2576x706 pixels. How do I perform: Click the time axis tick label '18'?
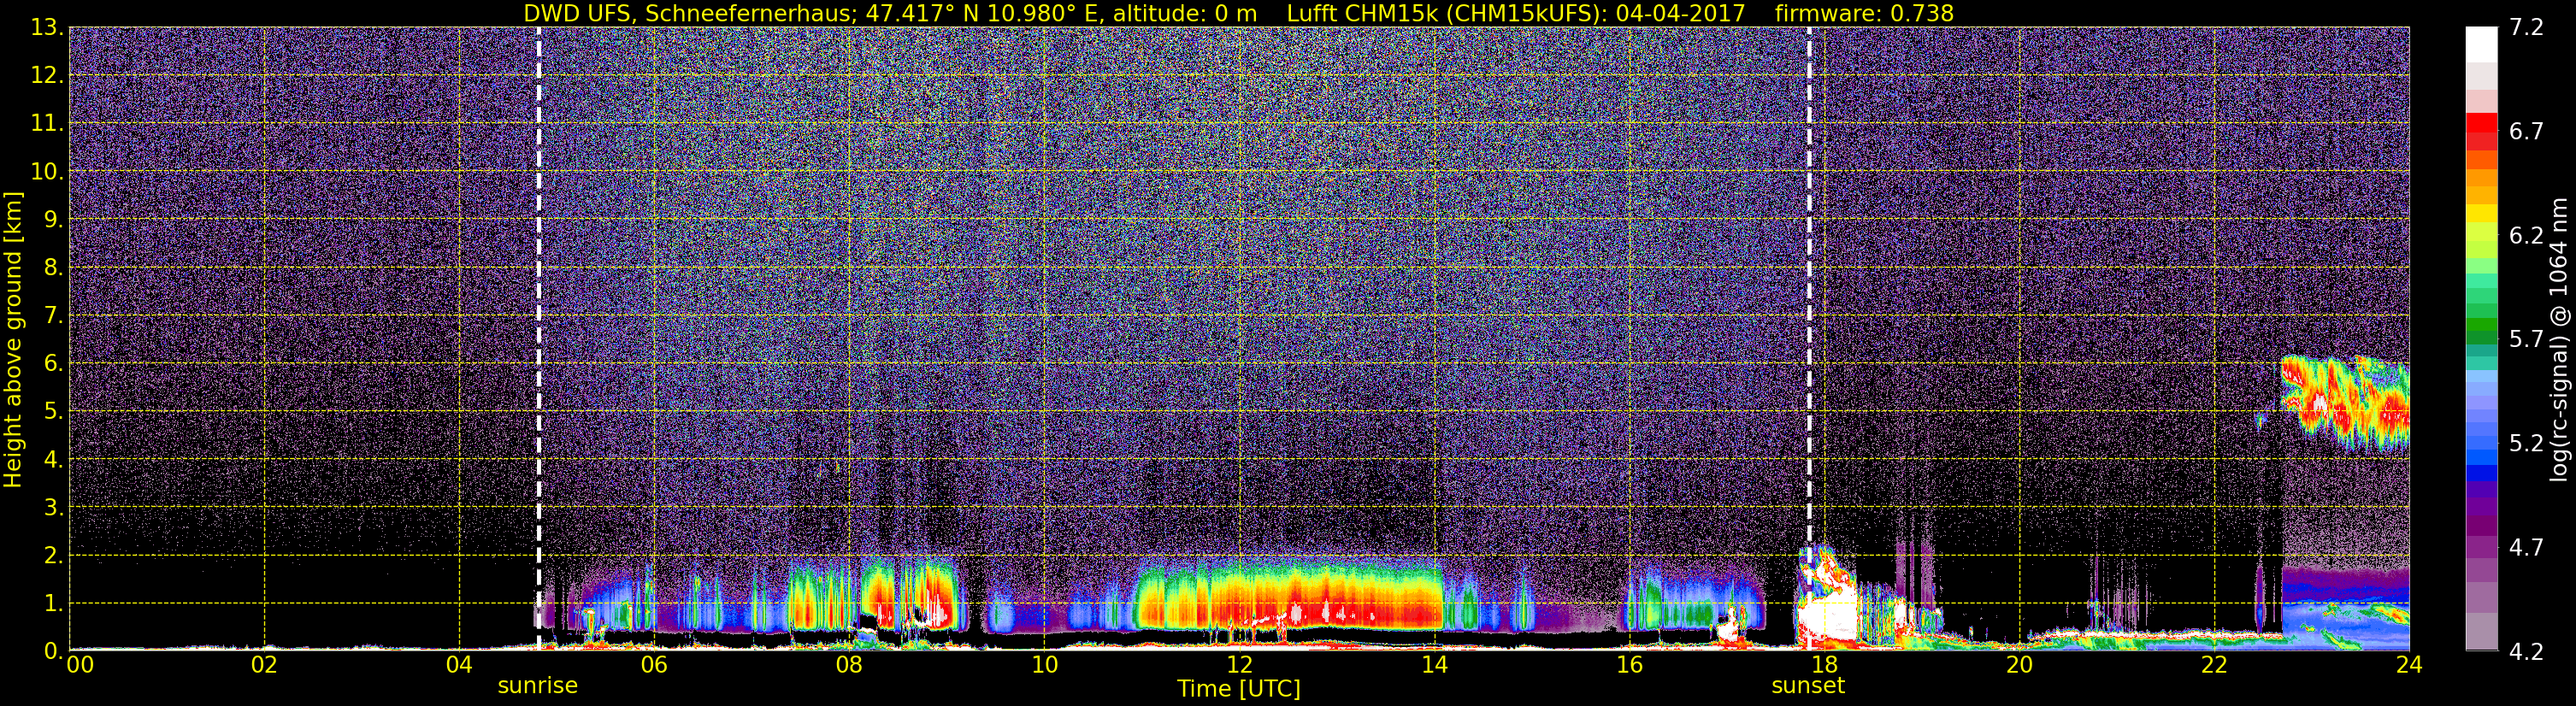[x=1824, y=665]
